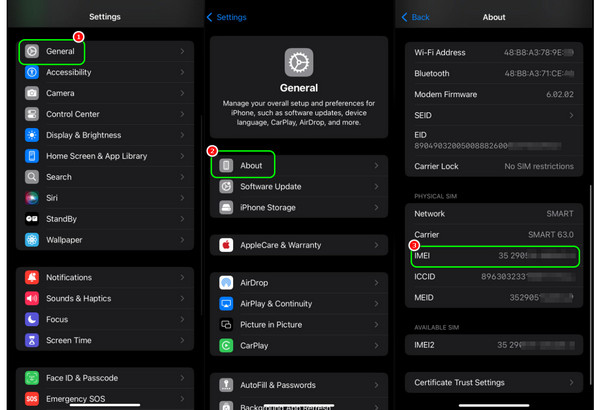Open the Accessibility menu item
The image size is (600, 410).
tap(105, 72)
